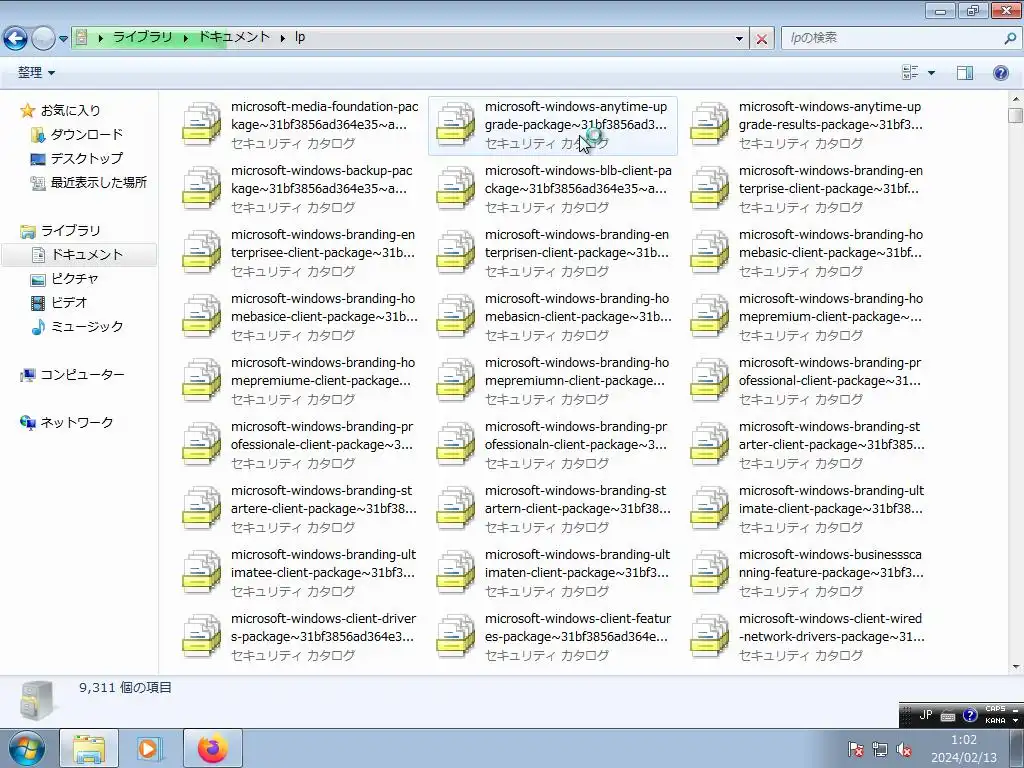Click the lp breadcrumb segment

300,37
